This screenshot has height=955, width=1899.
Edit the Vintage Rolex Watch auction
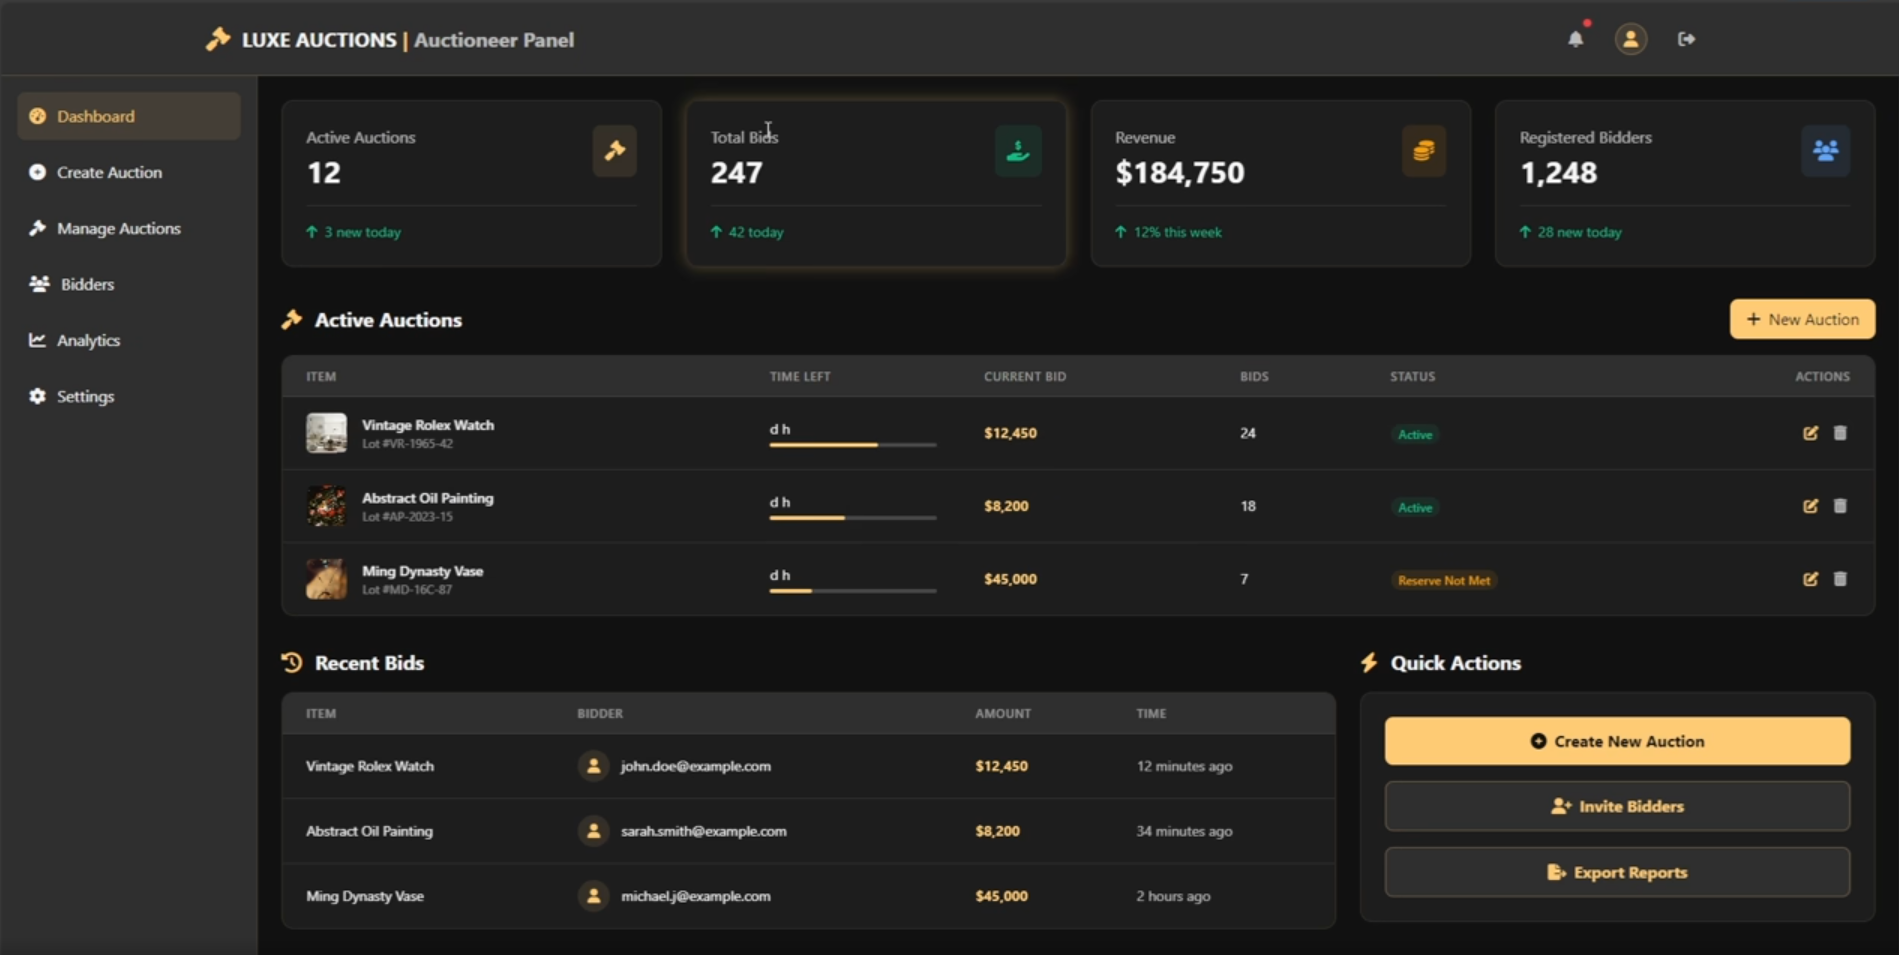click(1810, 433)
